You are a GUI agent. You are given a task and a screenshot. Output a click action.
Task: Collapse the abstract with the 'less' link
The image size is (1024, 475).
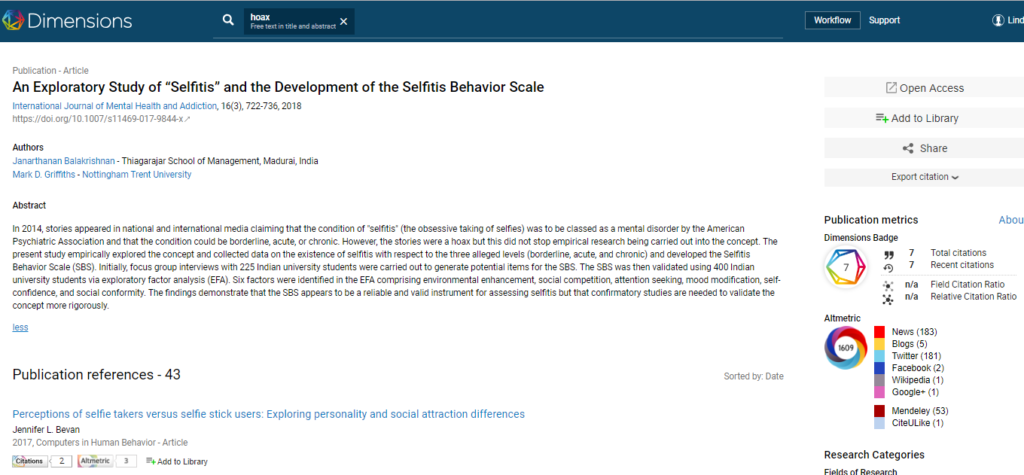tap(20, 327)
